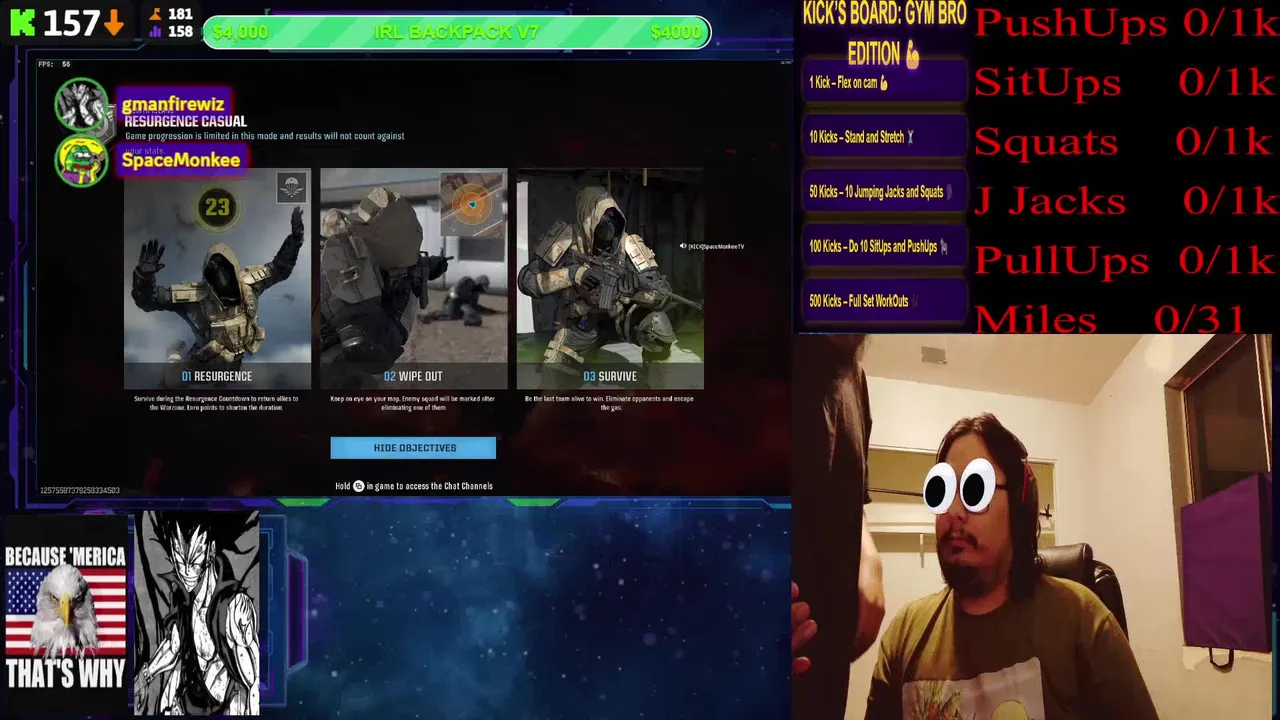Click the black-and-white manga character image

tap(198, 614)
